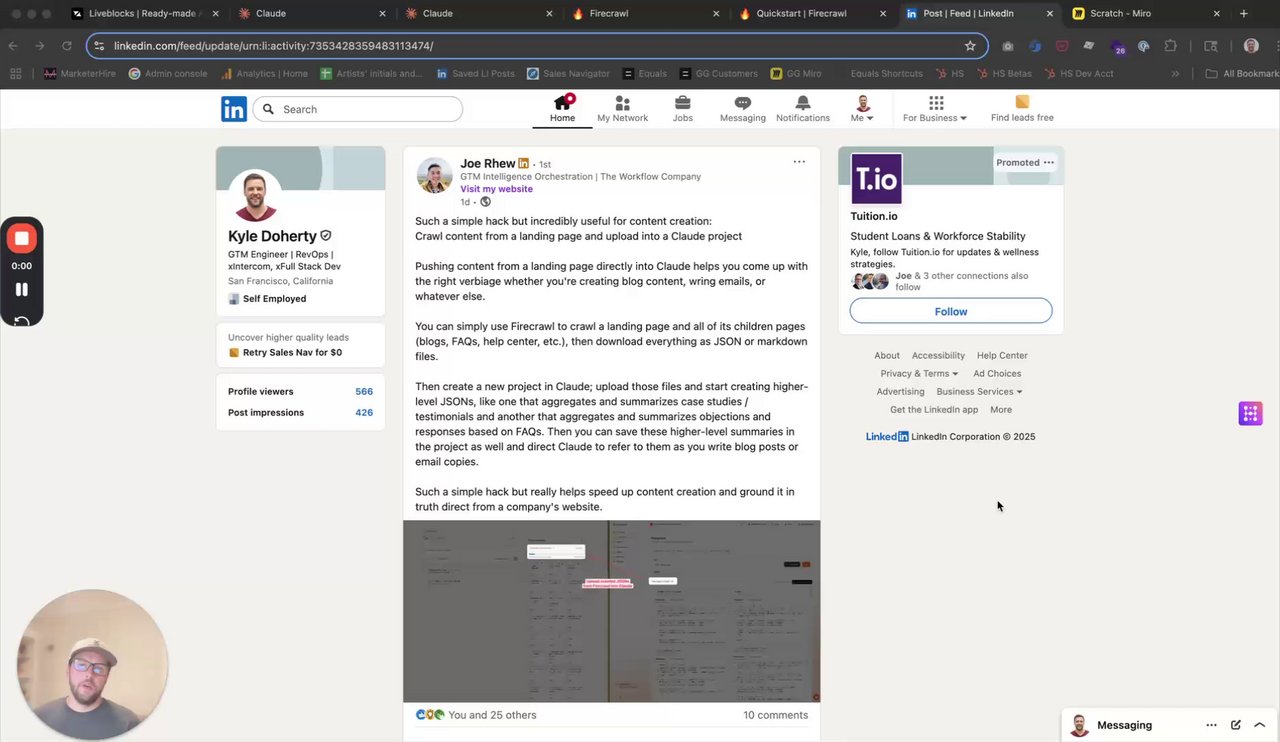1280x742 pixels.
Task: Select Post | Feed | LinkedIn tab
Action: (979, 13)
